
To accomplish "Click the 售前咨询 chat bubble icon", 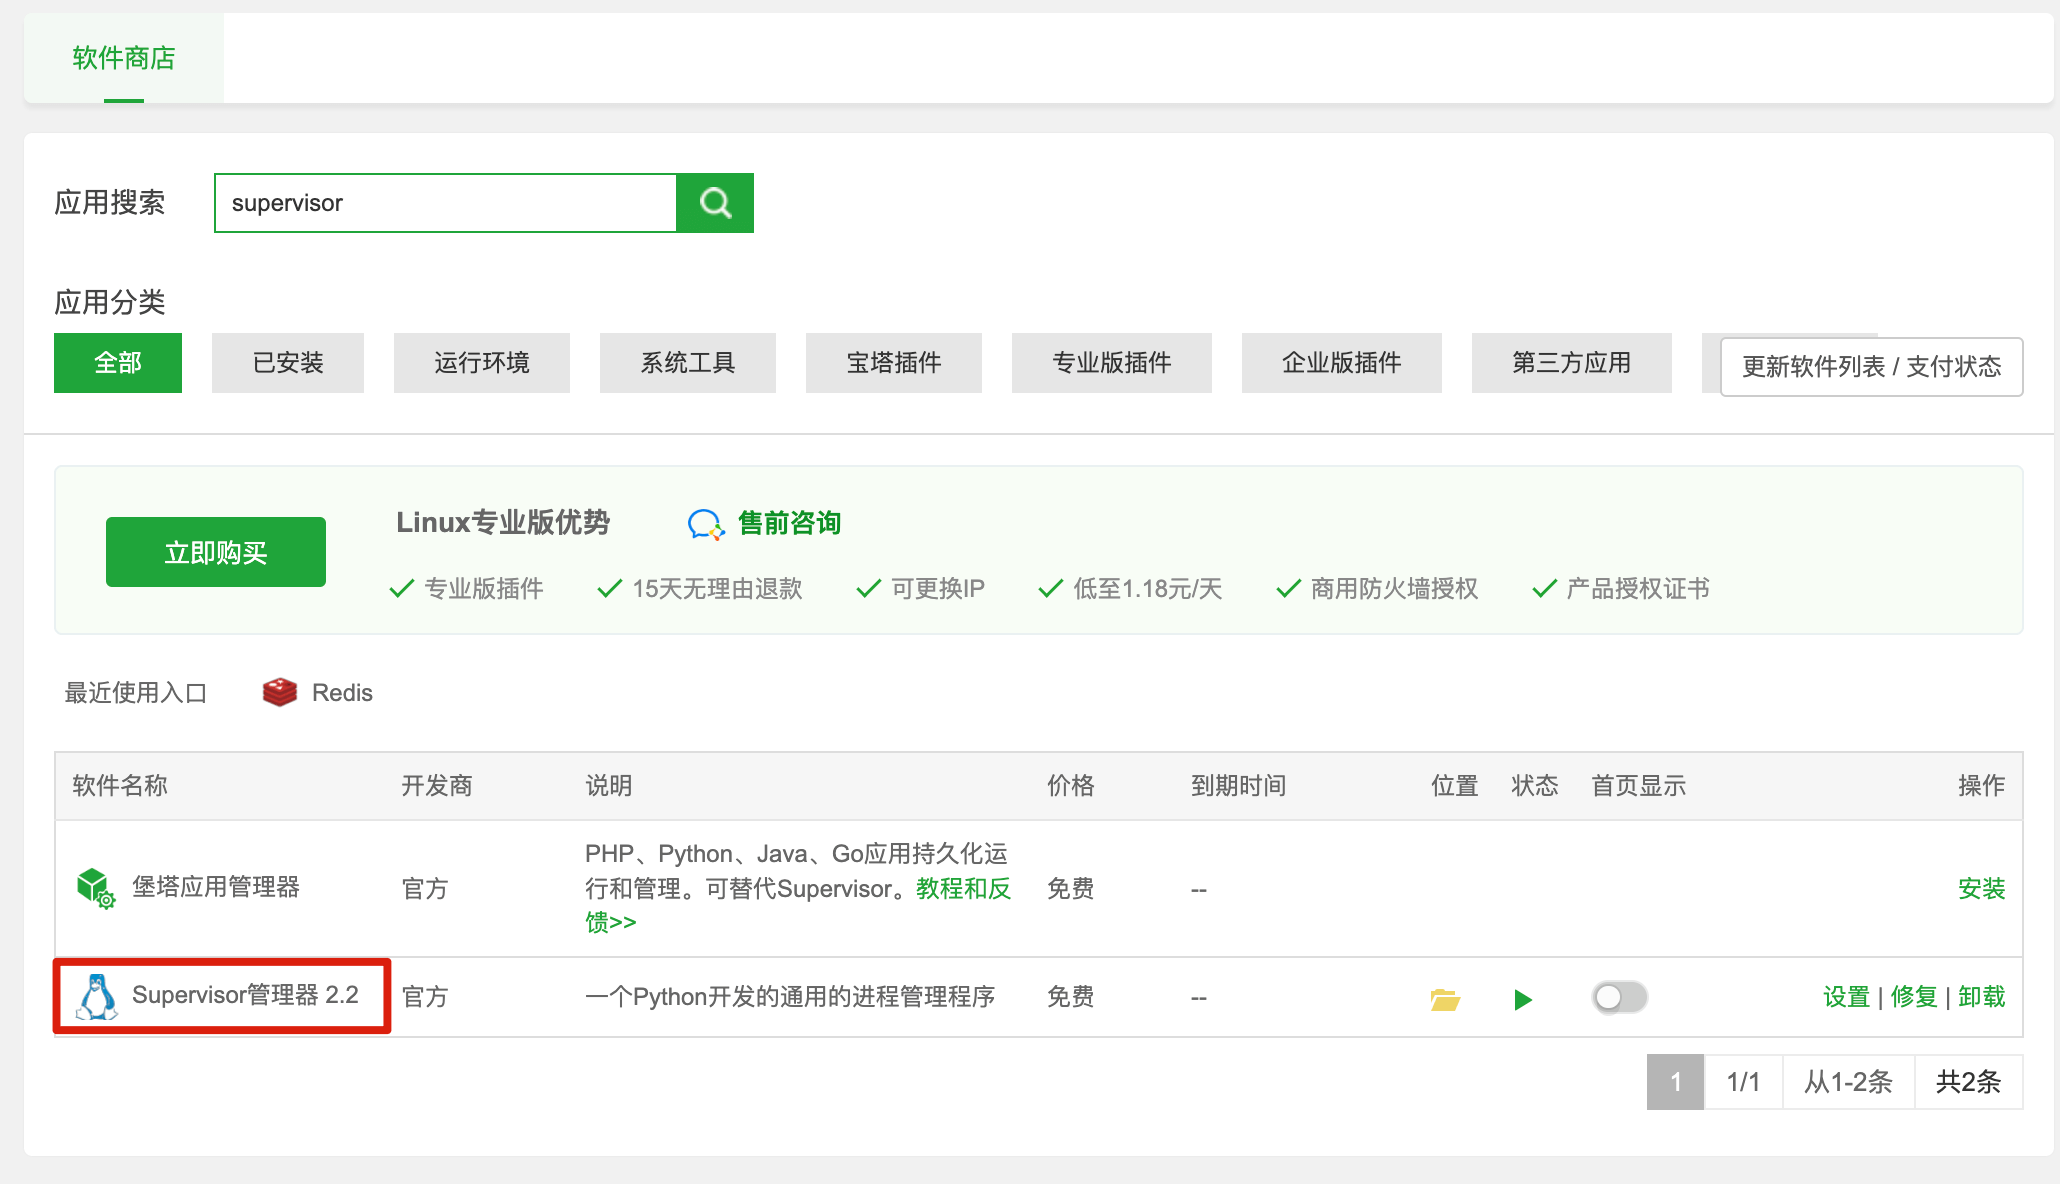I will point(706,524).
